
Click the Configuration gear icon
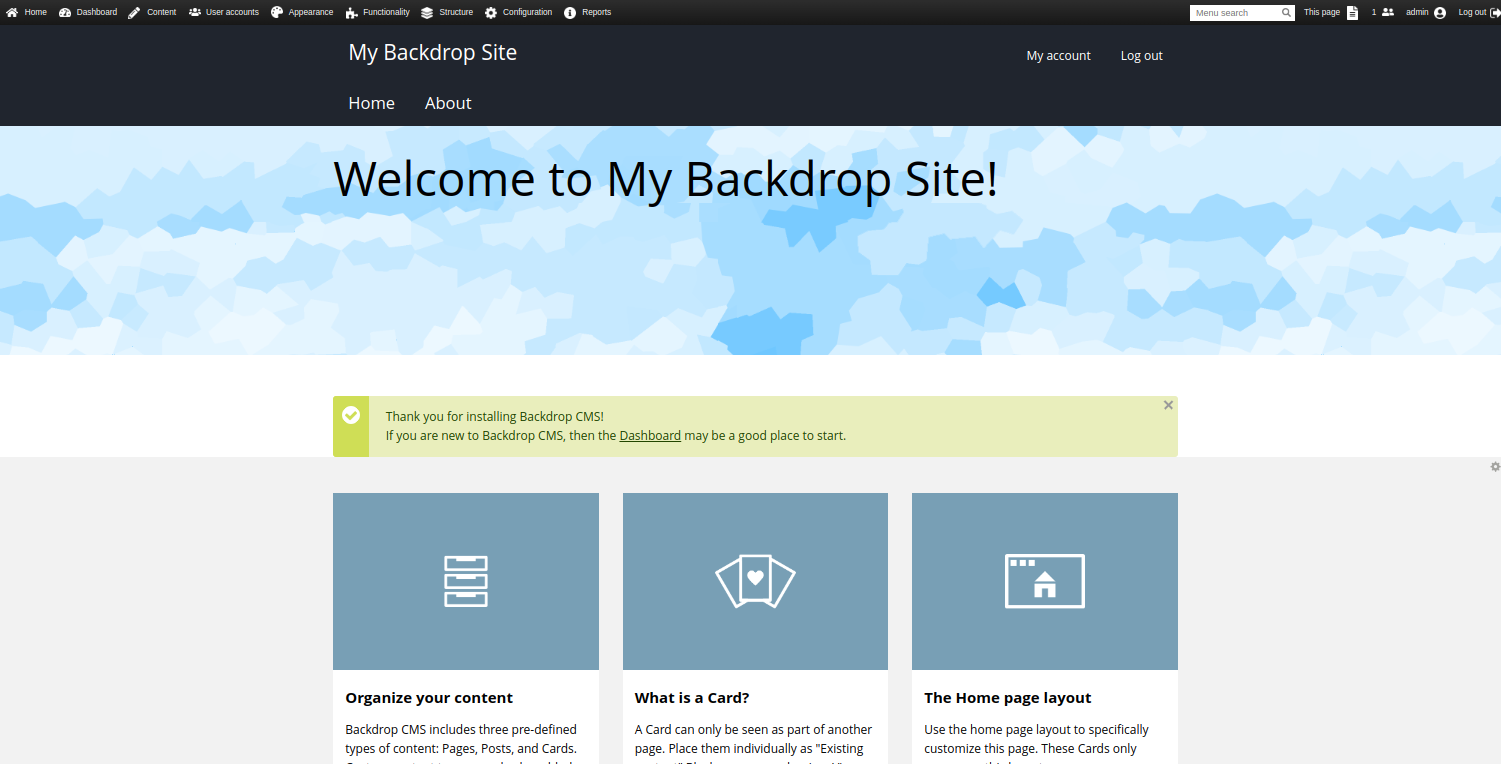(491, 13)
